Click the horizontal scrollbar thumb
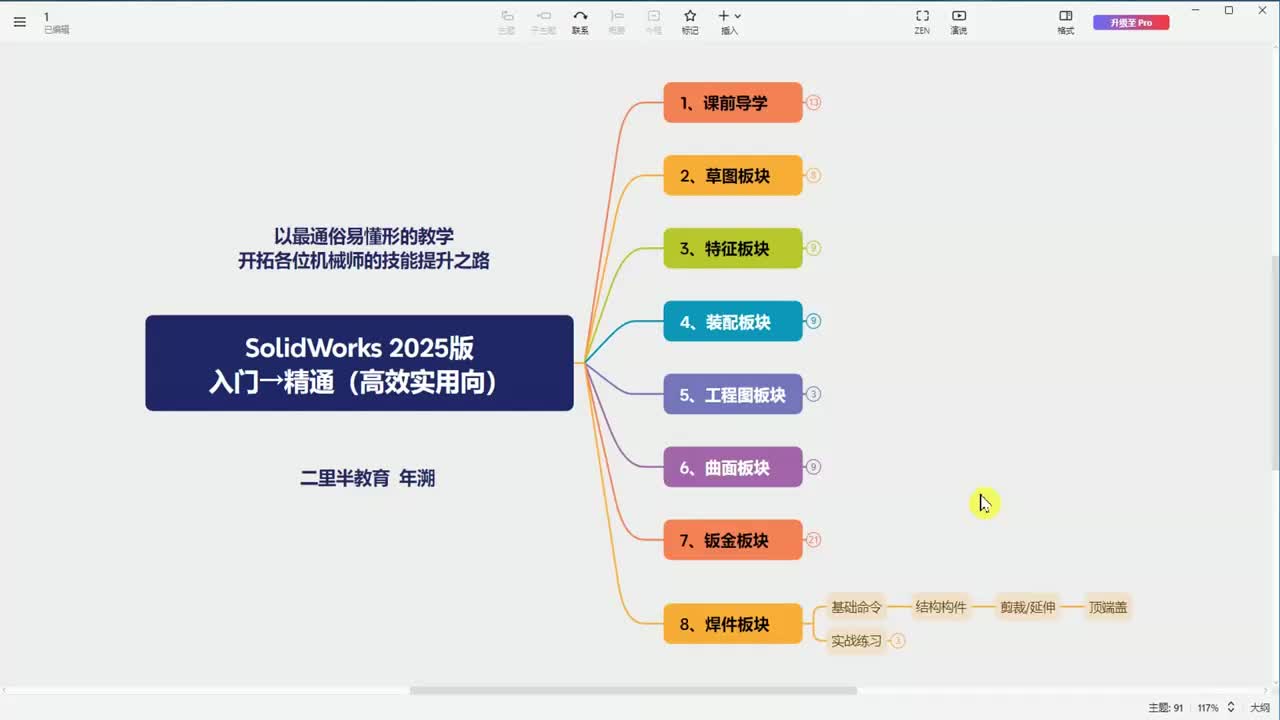This screenshot has height=720, width=1280. click(633, 690)
